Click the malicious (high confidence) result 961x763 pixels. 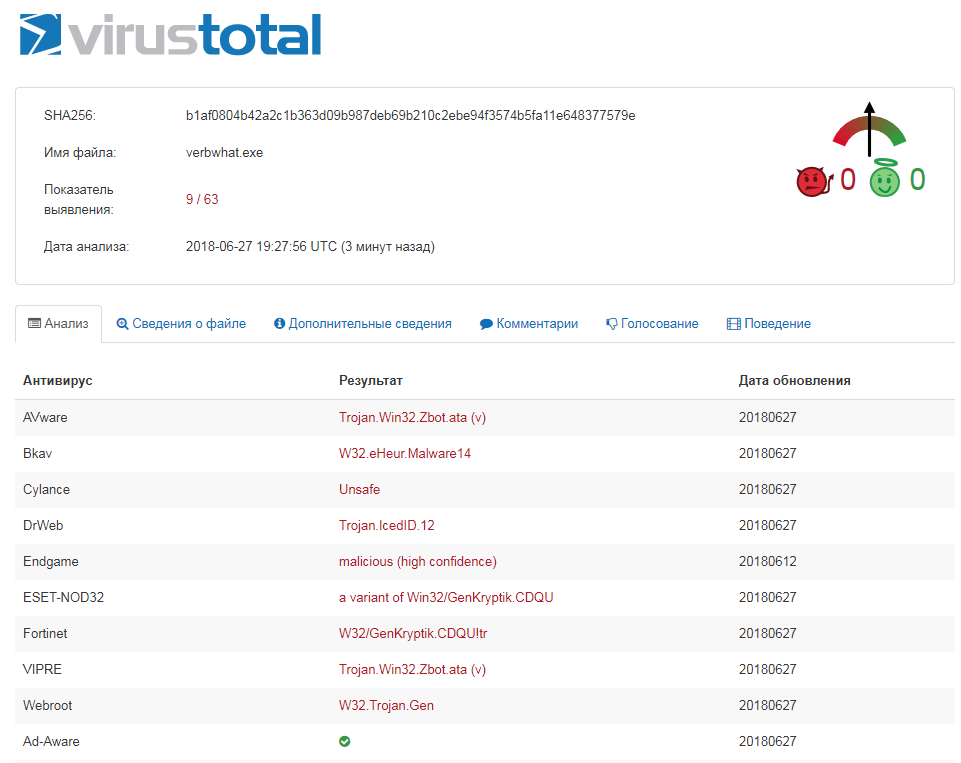coord(418,561)
